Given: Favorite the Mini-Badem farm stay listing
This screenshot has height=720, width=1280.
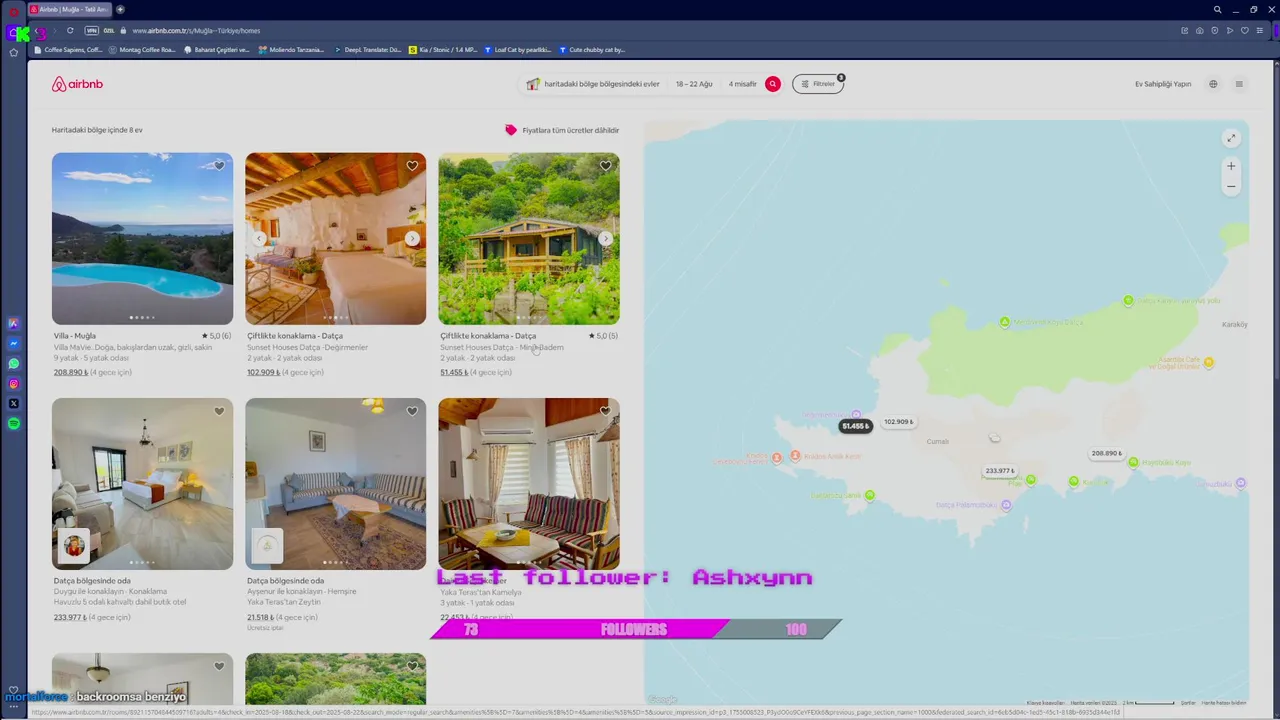Looking at the screenshot, I should pos(605,166).
